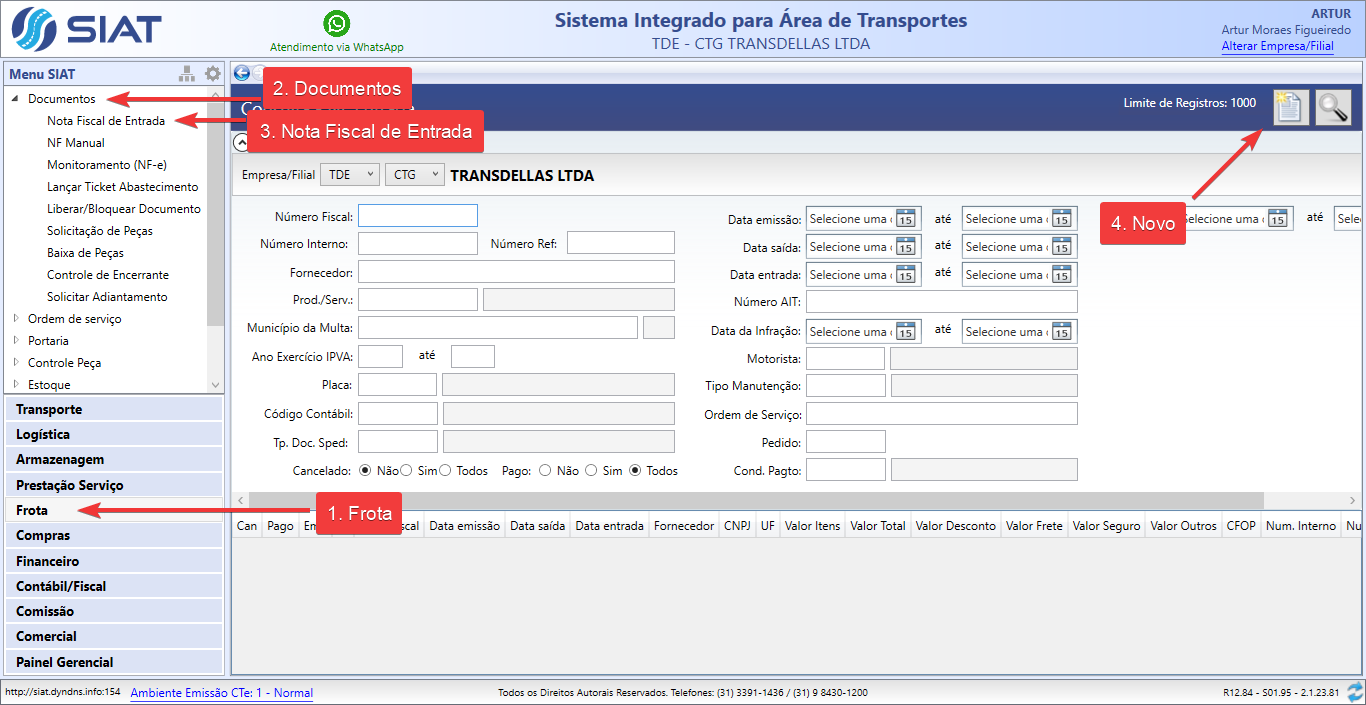Viewport: 1366px width, 705px height.
Task: Select 'NF Manual' from Documentos menu
Action: point(76,143)
